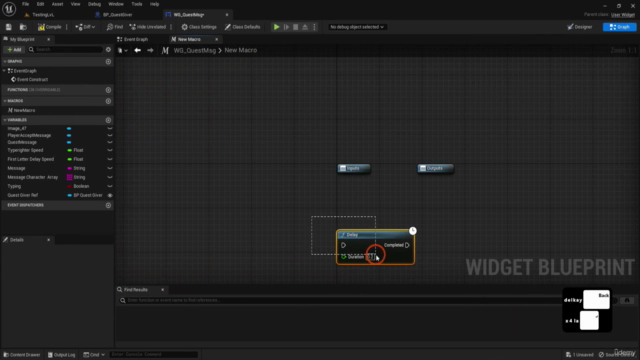This screenshot has height=360, width=640.
Task: Click the frame skip play icon
Action: [x=286, y=27]
